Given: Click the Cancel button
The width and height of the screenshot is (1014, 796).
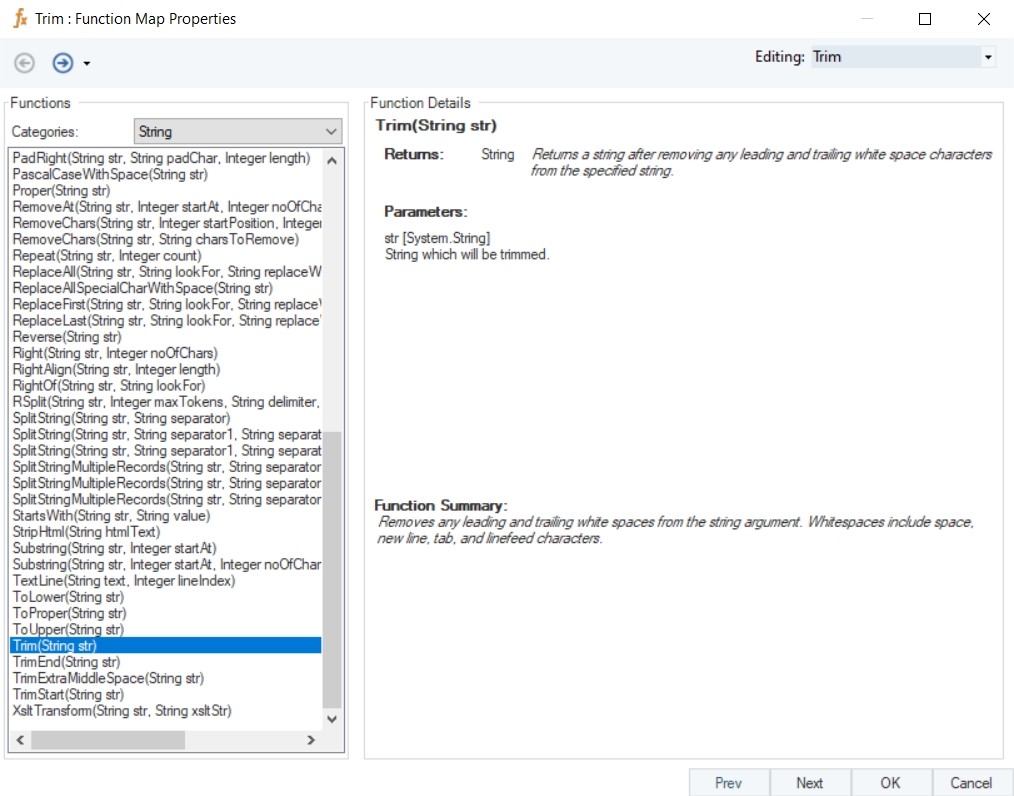Looking at the screenshot, I should coord(971,783).
